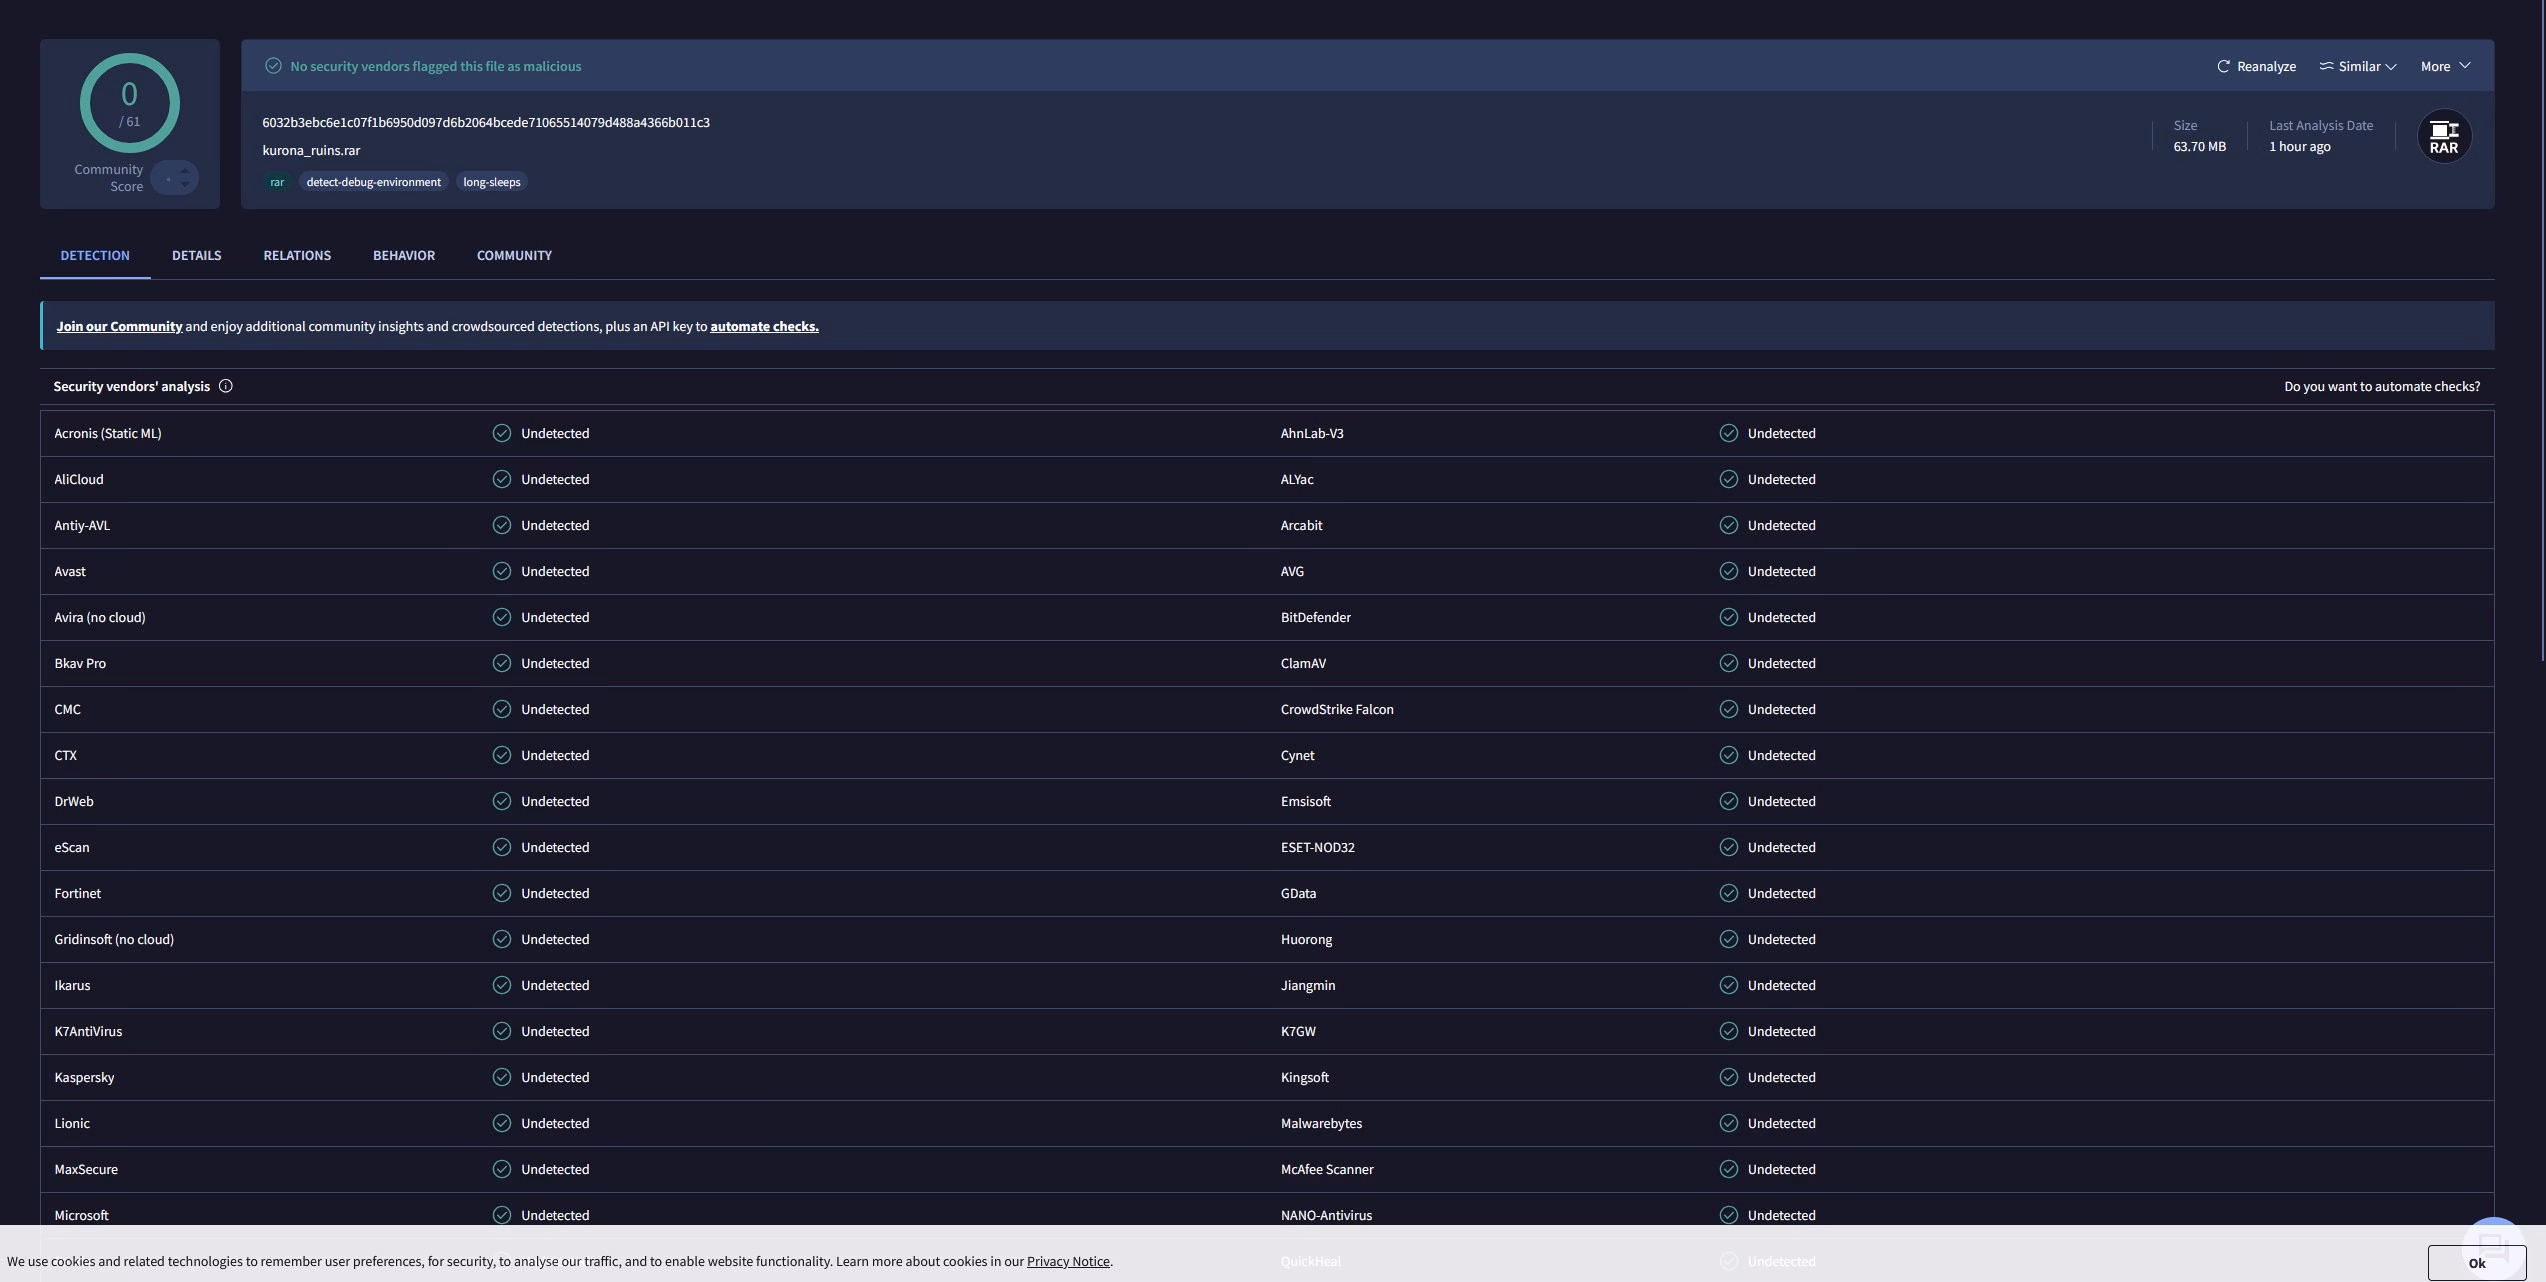The image size is (2546, 1282).
Task: Click the Undetected check icon for Ikarus
Action: (502, 985)
